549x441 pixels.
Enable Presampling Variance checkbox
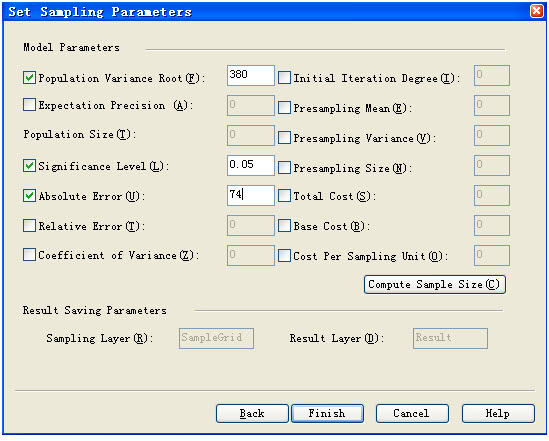pyautogui.click(x=284, y=138)
